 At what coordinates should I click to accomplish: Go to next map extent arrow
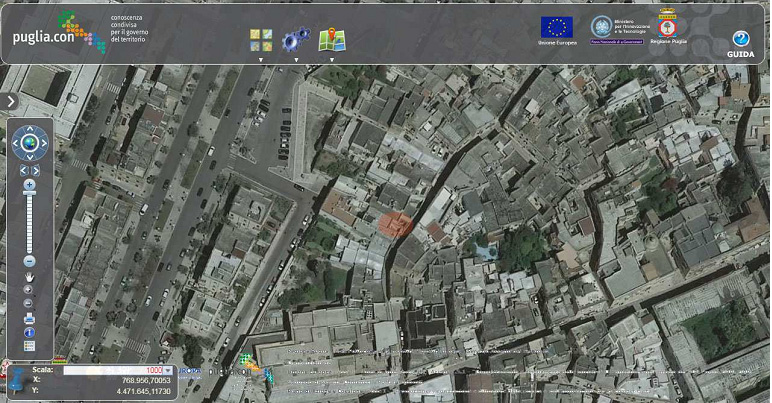(x=35, y=170)
